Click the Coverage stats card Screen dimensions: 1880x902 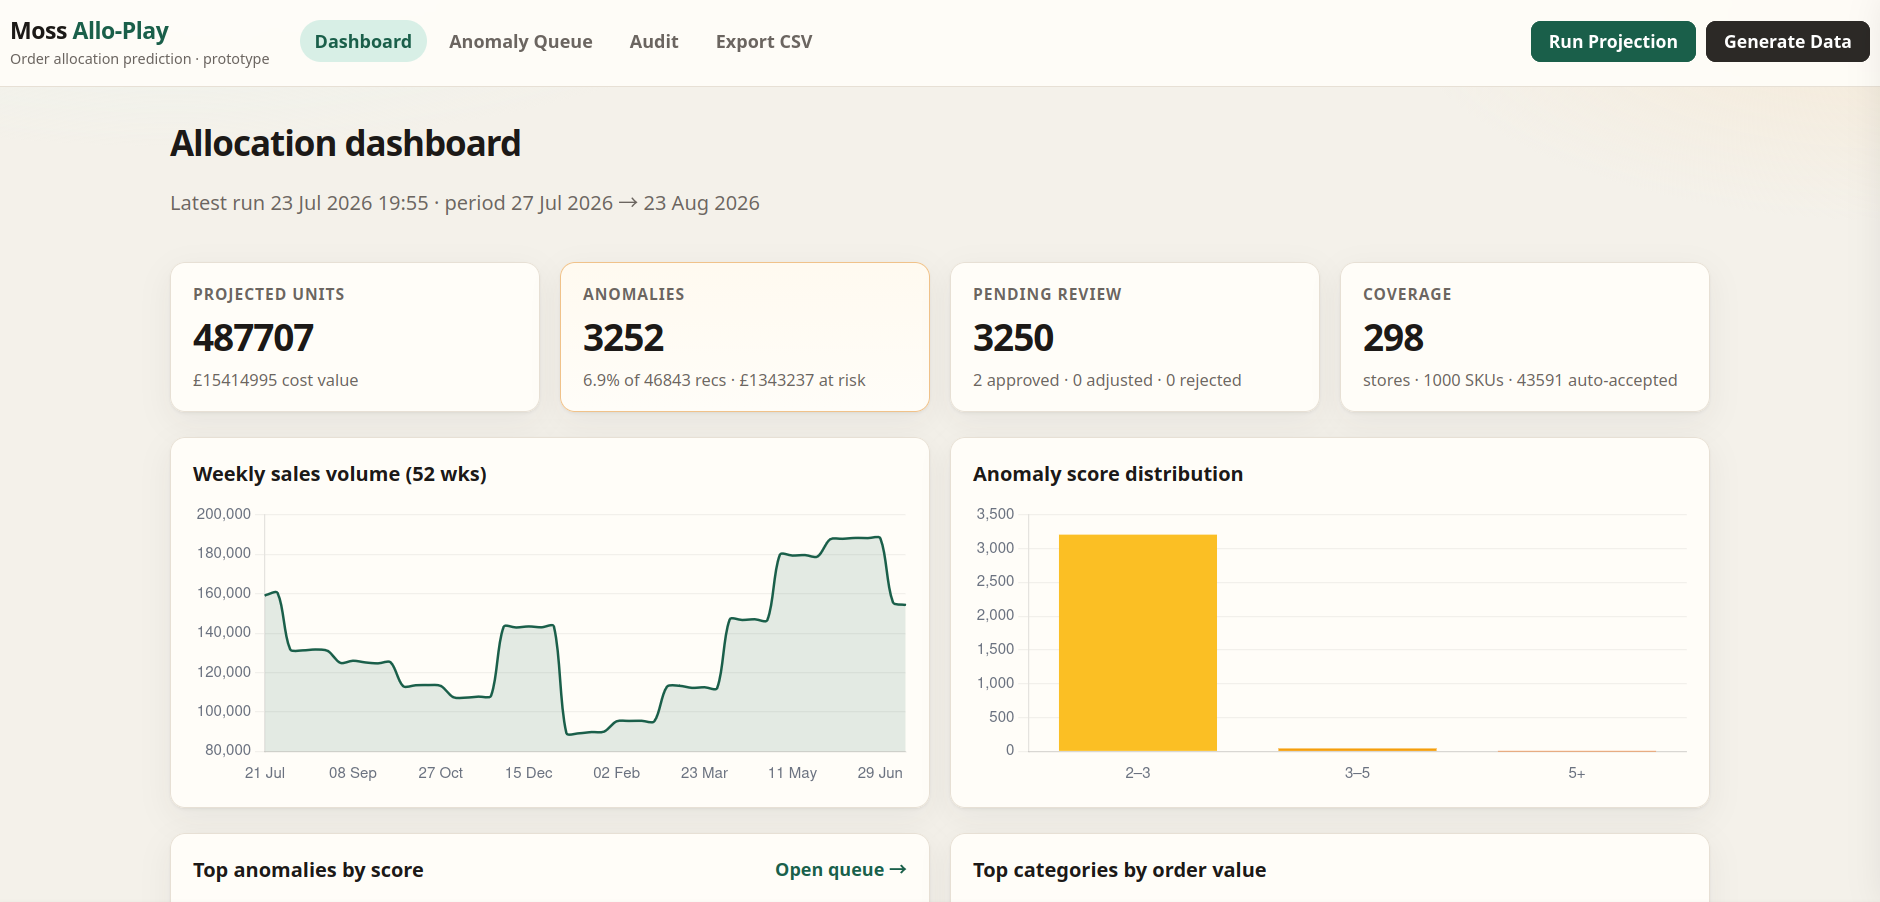point(1525,337)
